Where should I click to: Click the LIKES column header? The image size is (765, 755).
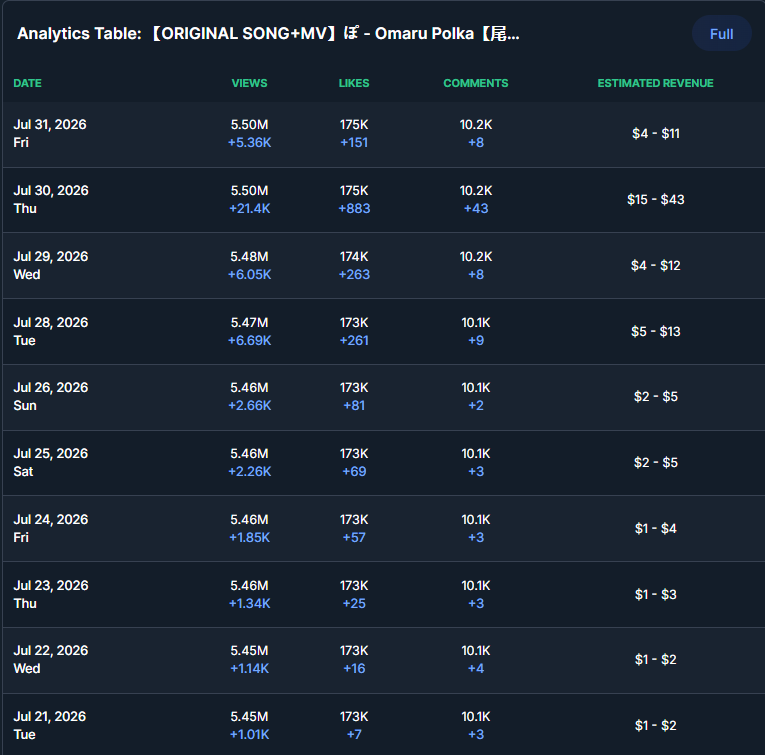354,83
